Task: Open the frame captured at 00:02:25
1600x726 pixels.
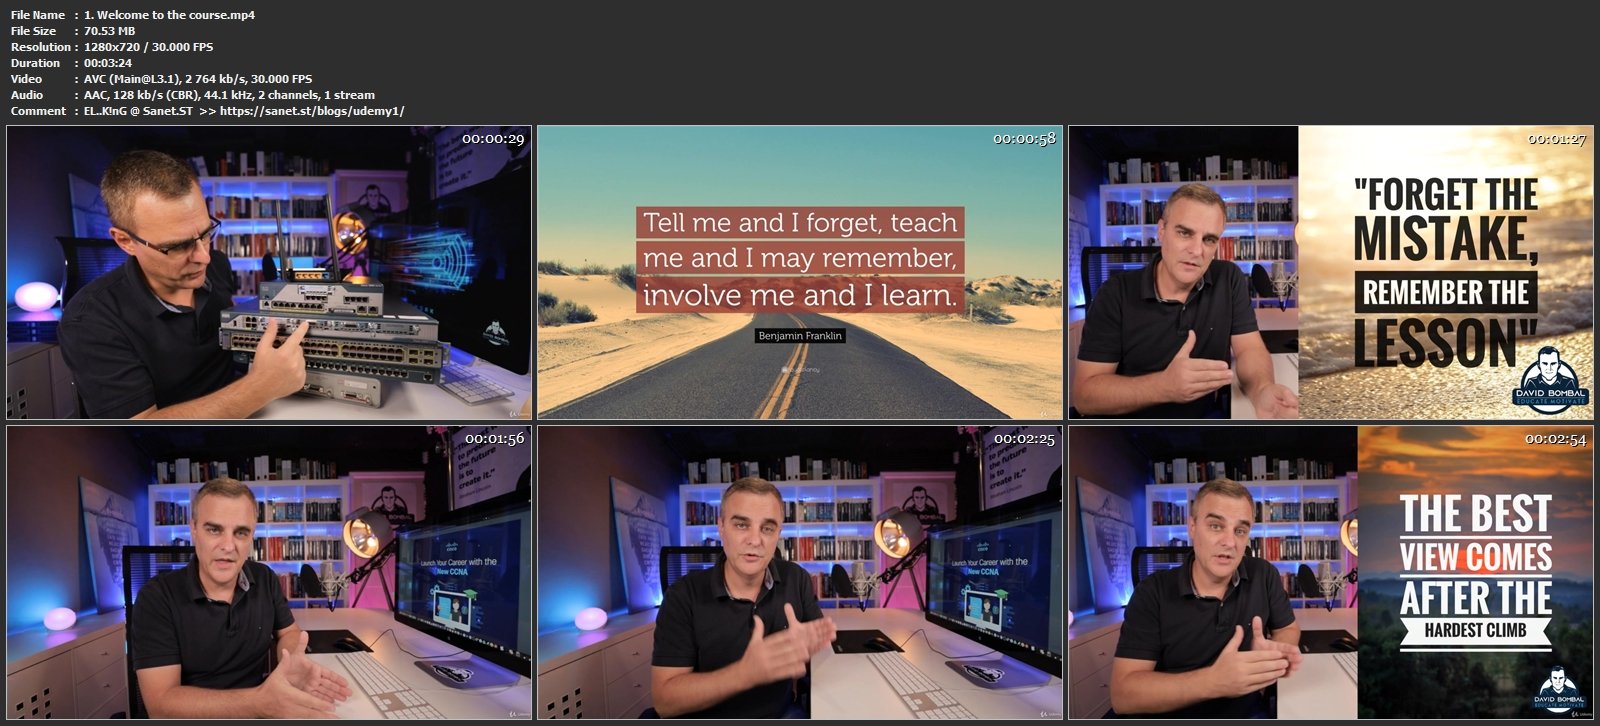Action: 800,573
